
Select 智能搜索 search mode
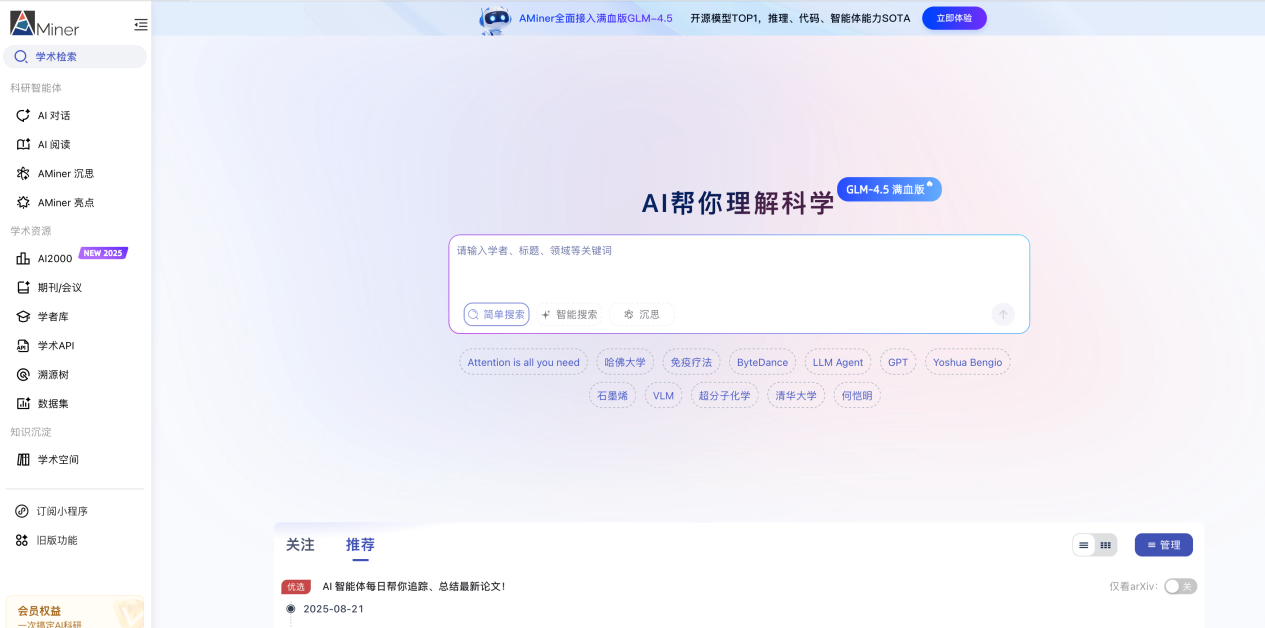570,314
